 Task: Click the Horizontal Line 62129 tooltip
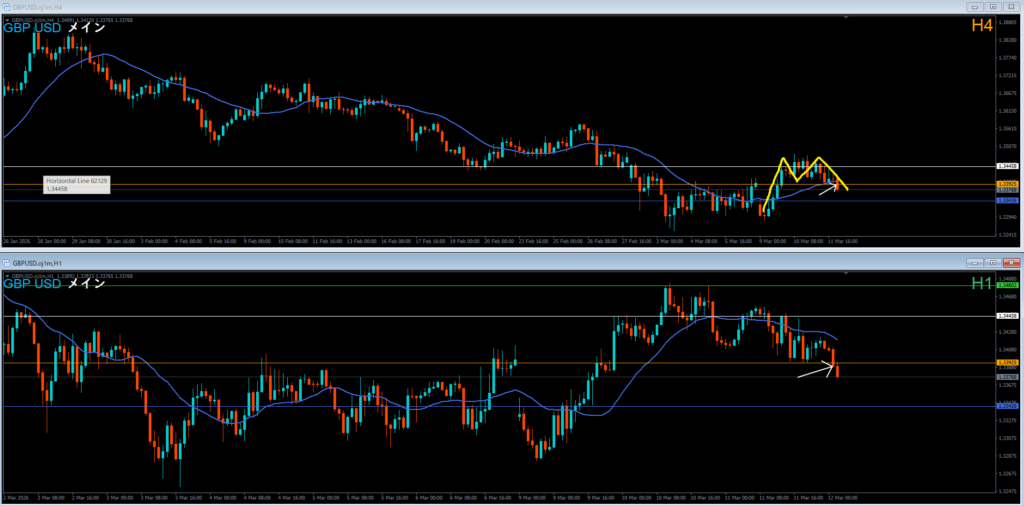click(x=77, y=183)
